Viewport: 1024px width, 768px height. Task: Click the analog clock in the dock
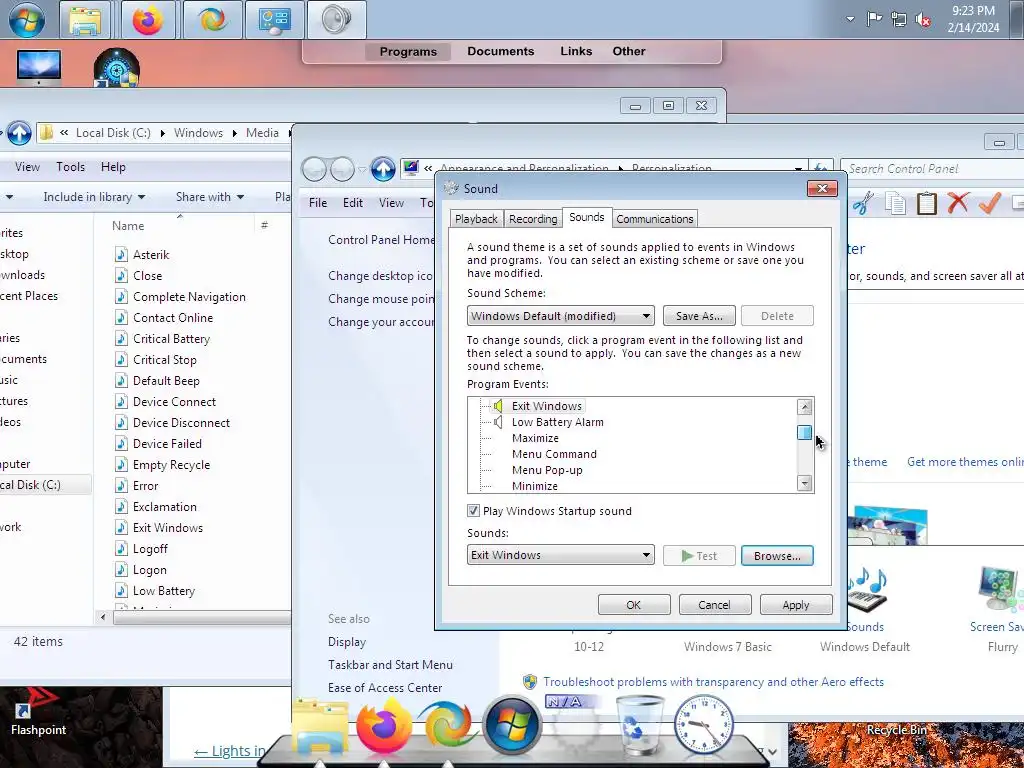[x=703, y=725]
